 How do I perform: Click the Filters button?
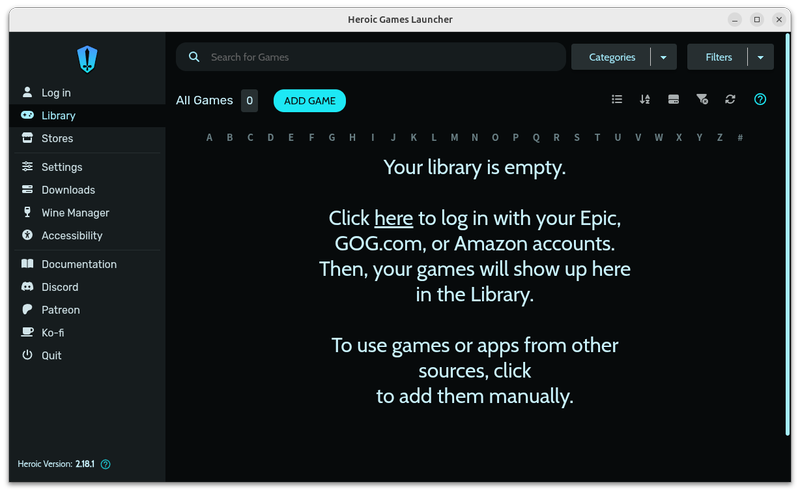pyautogui.click(x=718, y=57)
